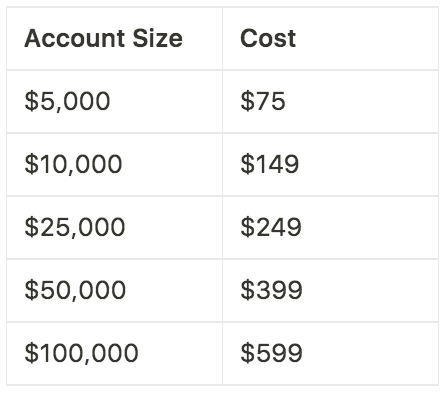Image resolution: width=448 pixels, height=398 pixels.
Task: Click the dollar sign in $599
Action: (248, 353)
